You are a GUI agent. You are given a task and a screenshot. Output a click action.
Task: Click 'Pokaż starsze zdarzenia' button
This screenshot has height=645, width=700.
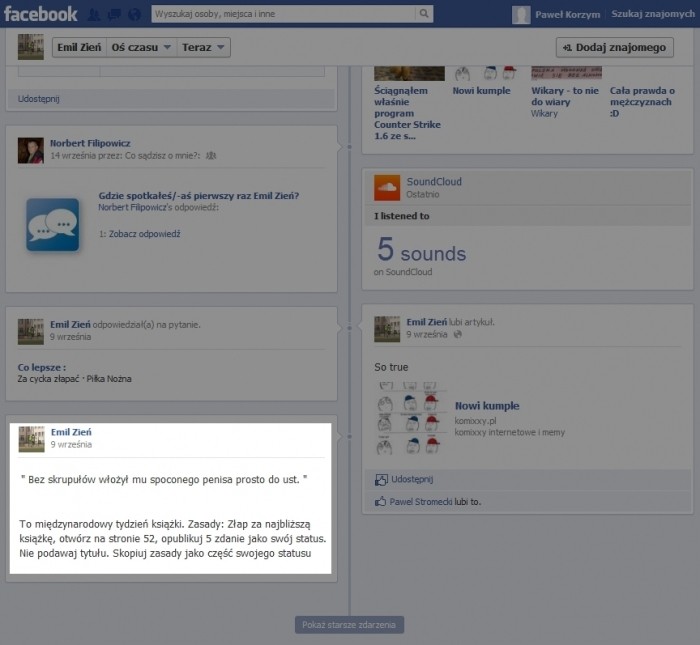coord(349,625)
